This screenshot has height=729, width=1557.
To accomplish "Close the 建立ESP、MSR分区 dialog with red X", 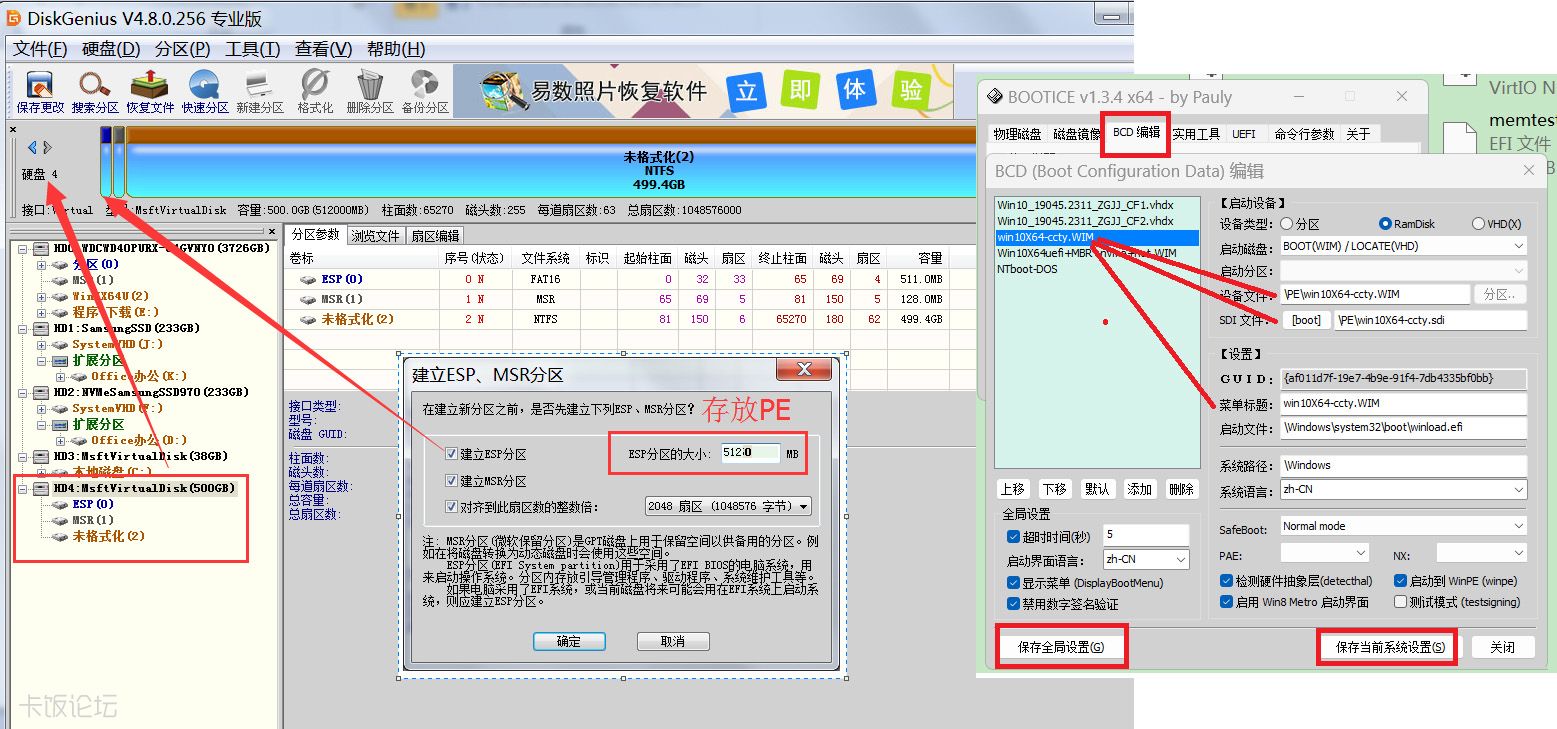I will pos(805,369).
